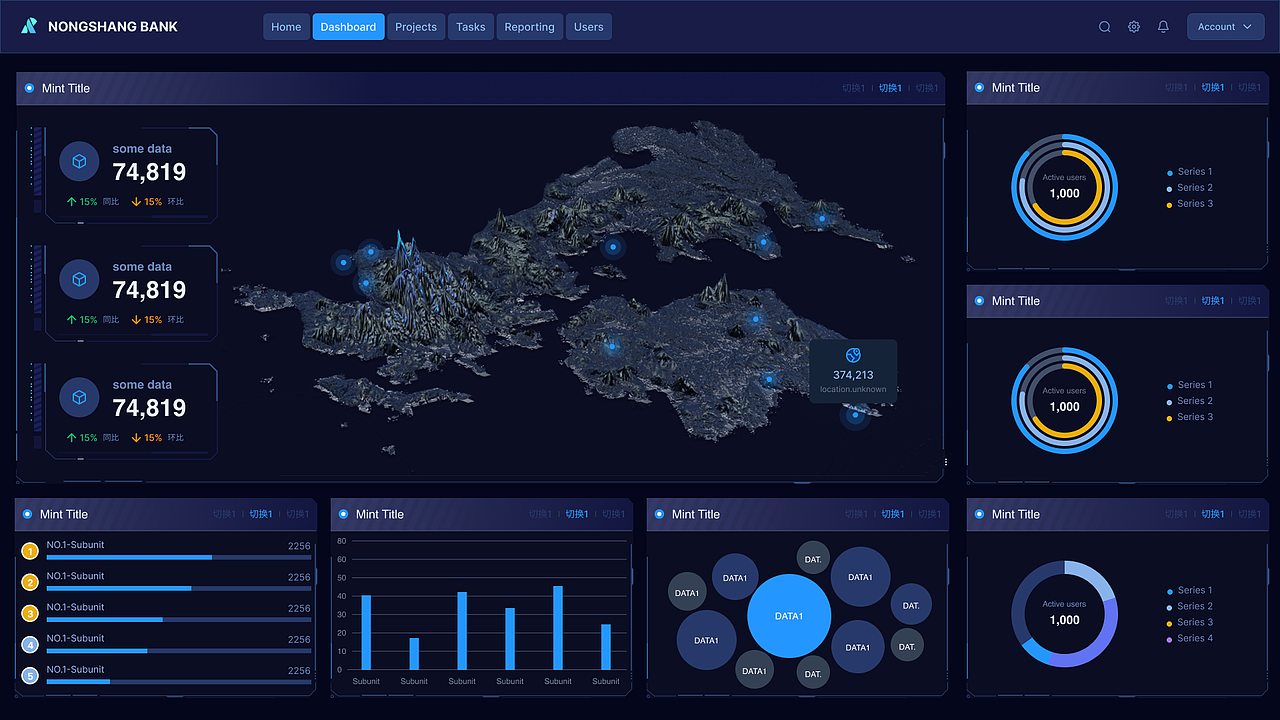
Task: Open the Reporting tab
Action: pyautogui.click(x=529, y=27)
